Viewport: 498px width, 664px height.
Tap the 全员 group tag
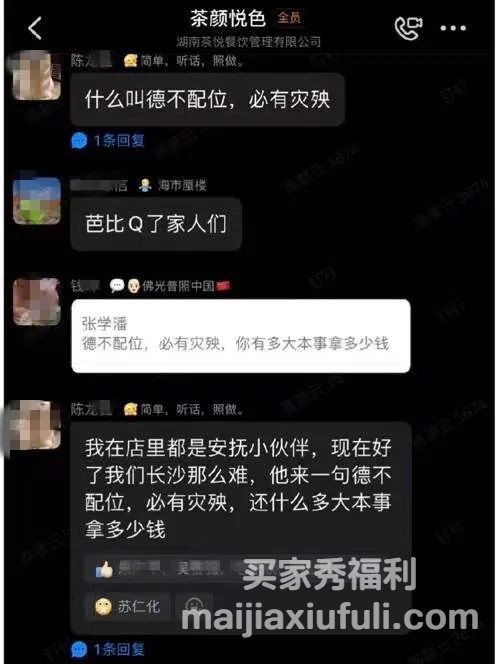coord(290,18)
